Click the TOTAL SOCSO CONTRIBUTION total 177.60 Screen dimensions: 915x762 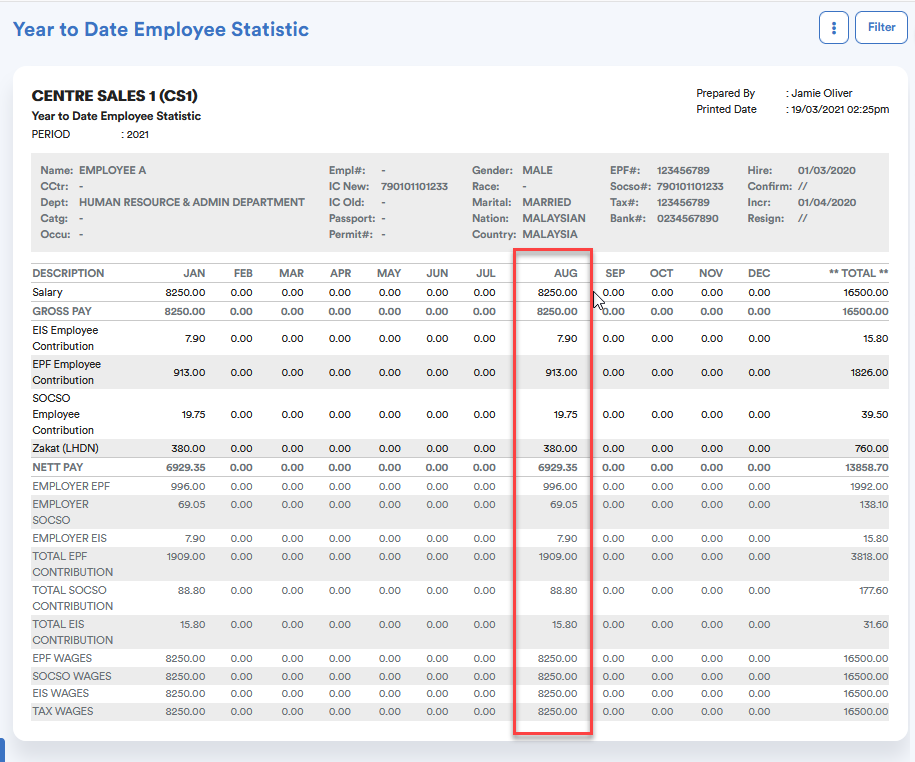874,590
